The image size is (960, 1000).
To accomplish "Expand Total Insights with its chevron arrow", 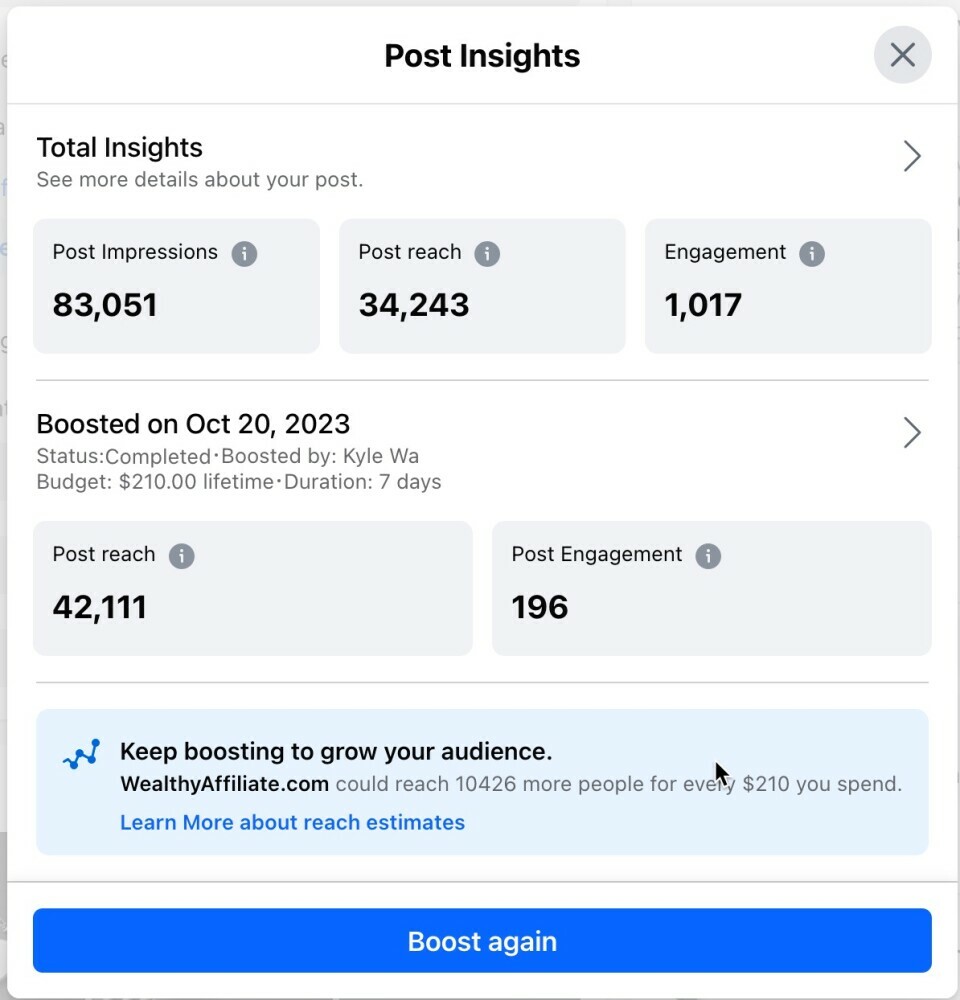I will (x=911, y=156).
